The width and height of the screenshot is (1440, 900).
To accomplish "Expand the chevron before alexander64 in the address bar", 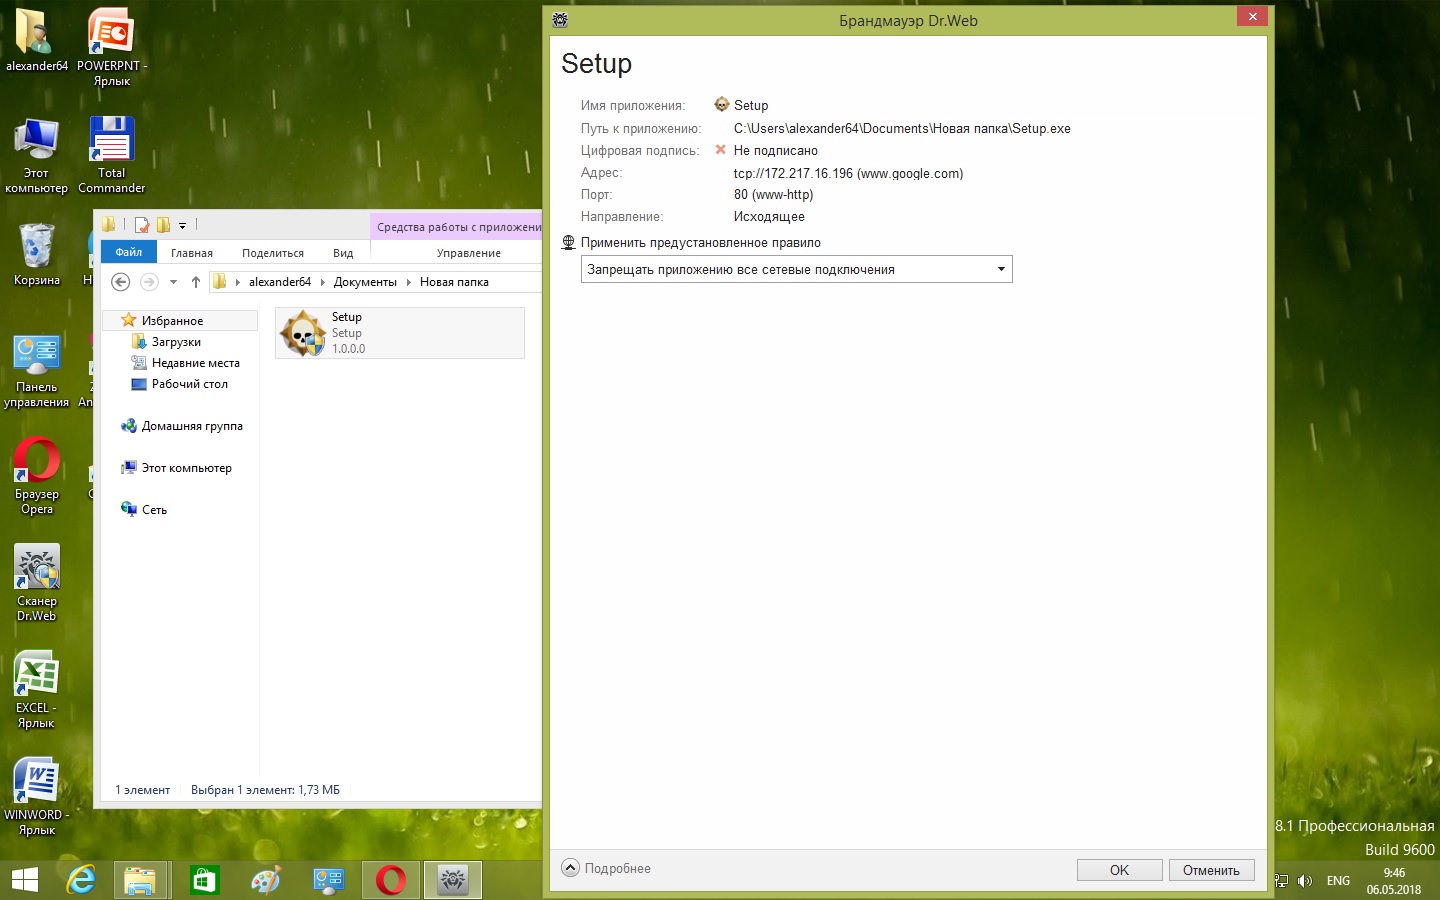I will (x=238, y=282).
